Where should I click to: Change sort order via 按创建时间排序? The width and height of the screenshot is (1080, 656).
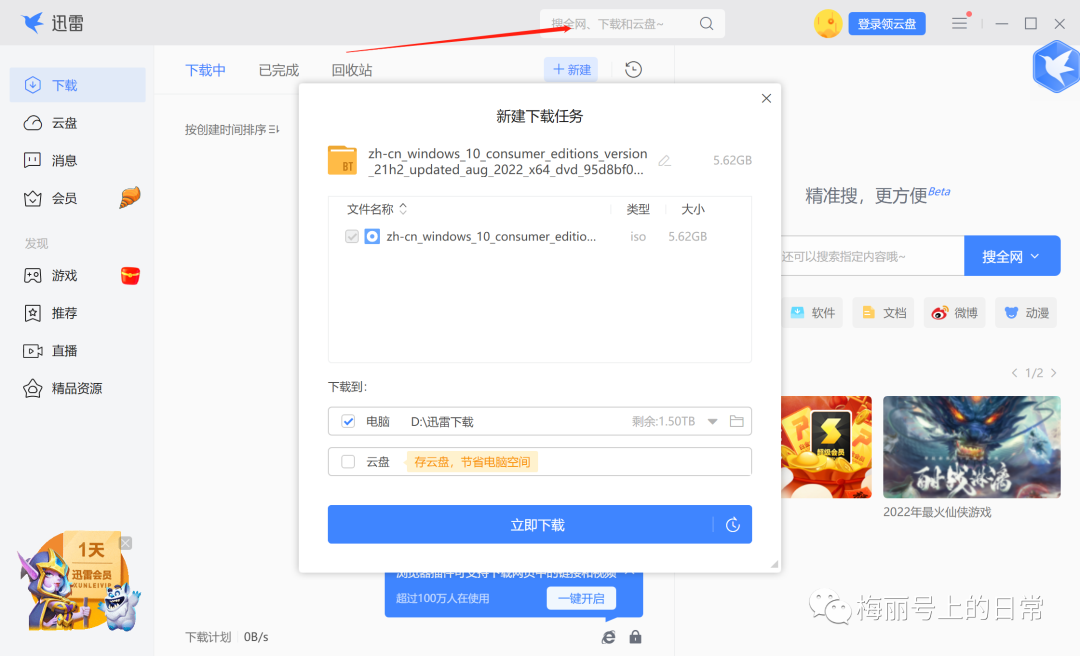pos(232,130)
